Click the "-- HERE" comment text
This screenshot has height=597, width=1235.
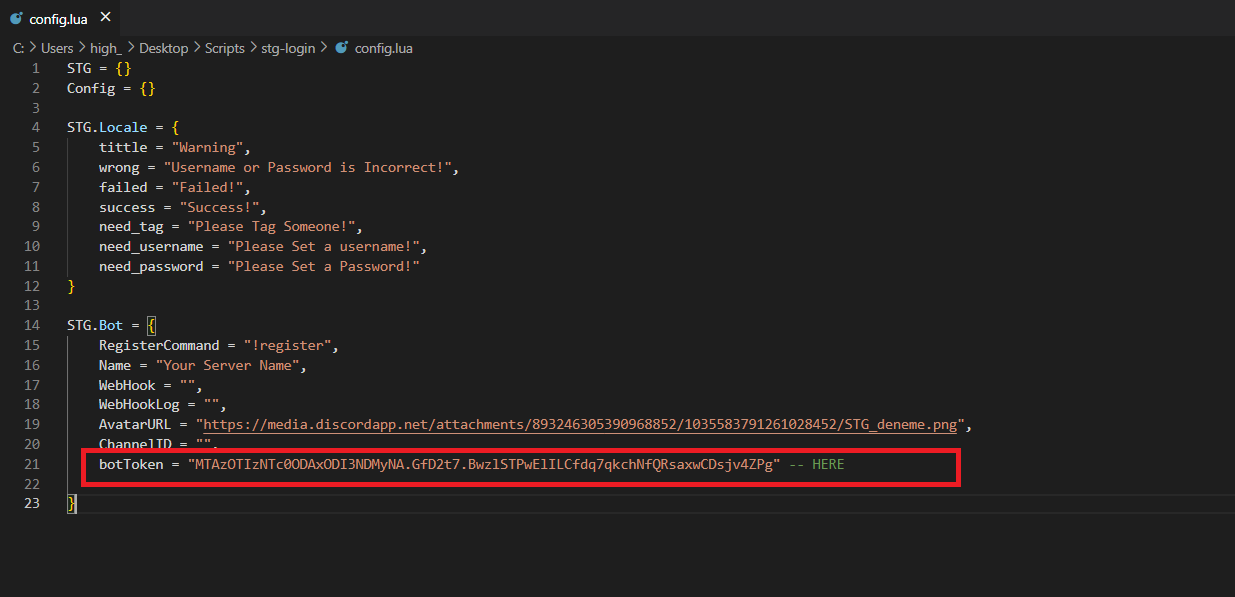[816, 464]
